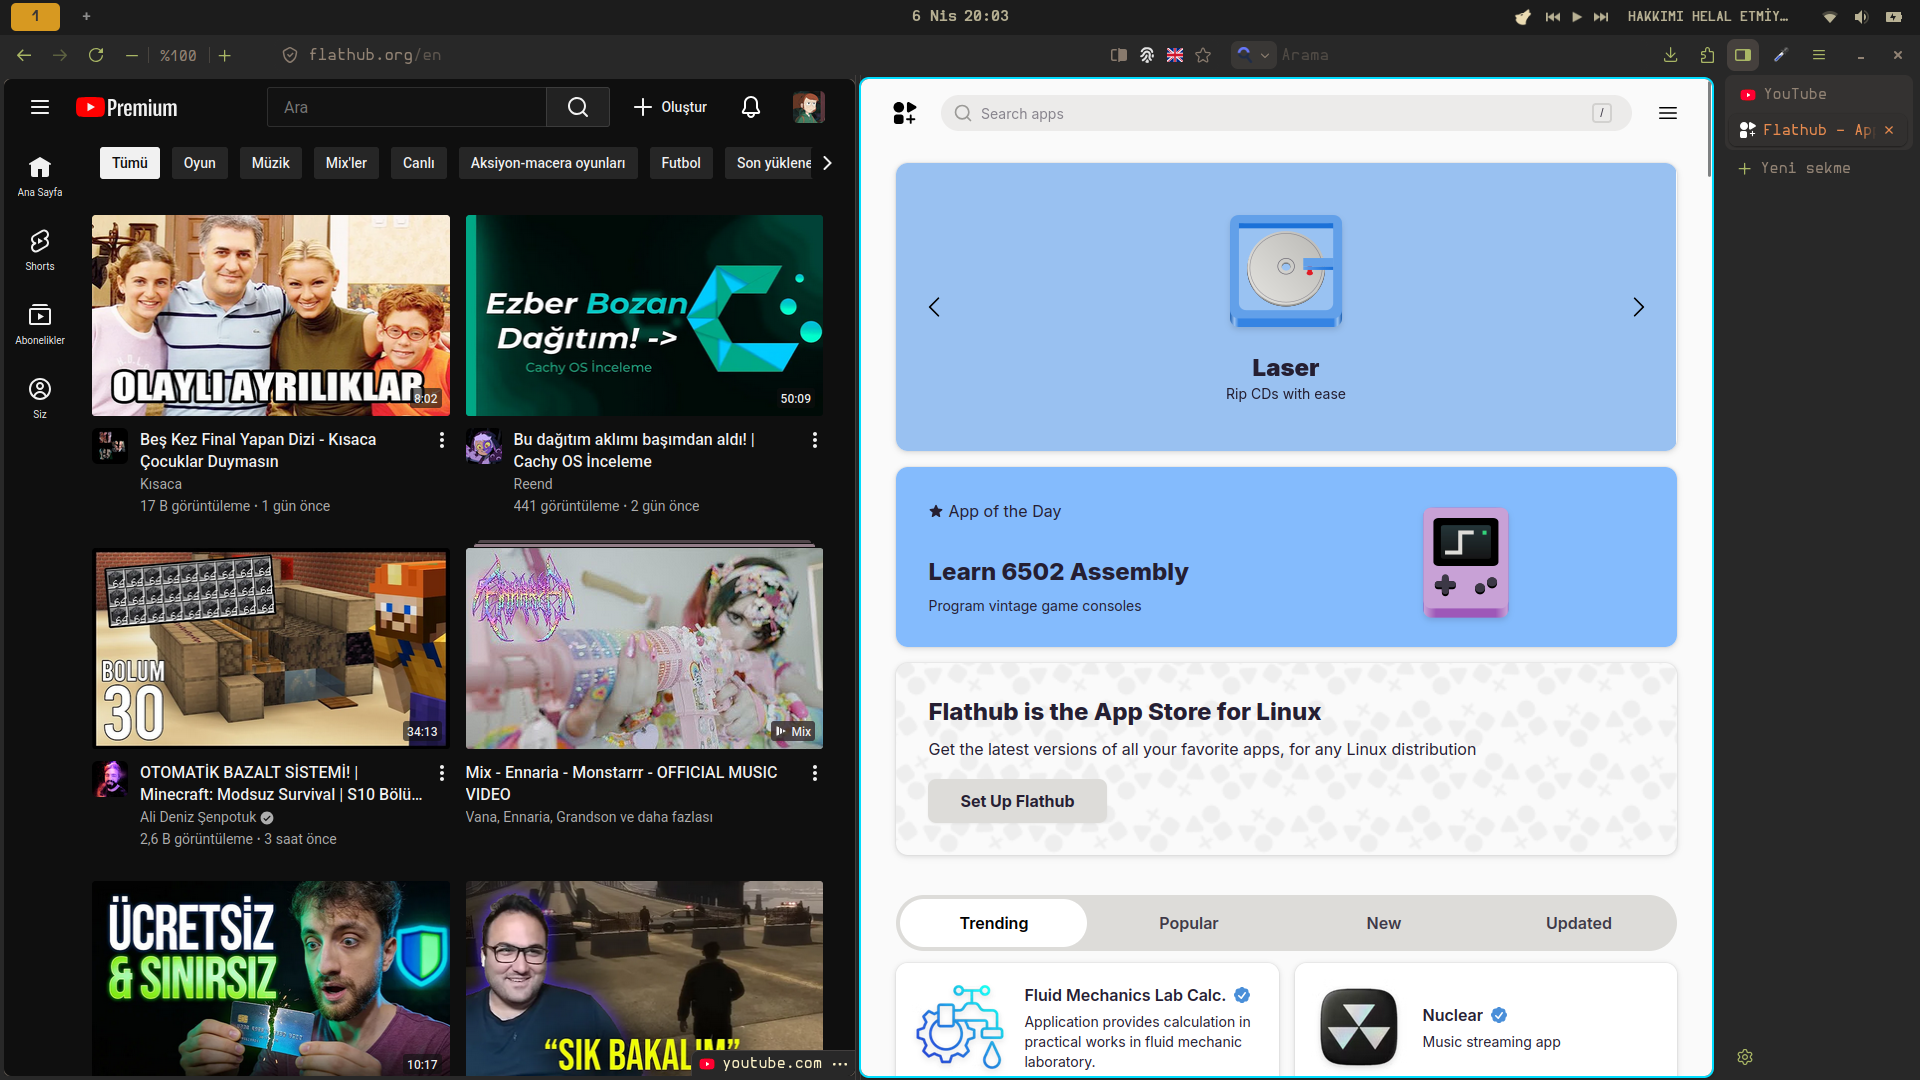The height and width of the screenshot is (1080, 1920).
Task: Zoom out with the minus icon
Action: [x=132, y=55]
